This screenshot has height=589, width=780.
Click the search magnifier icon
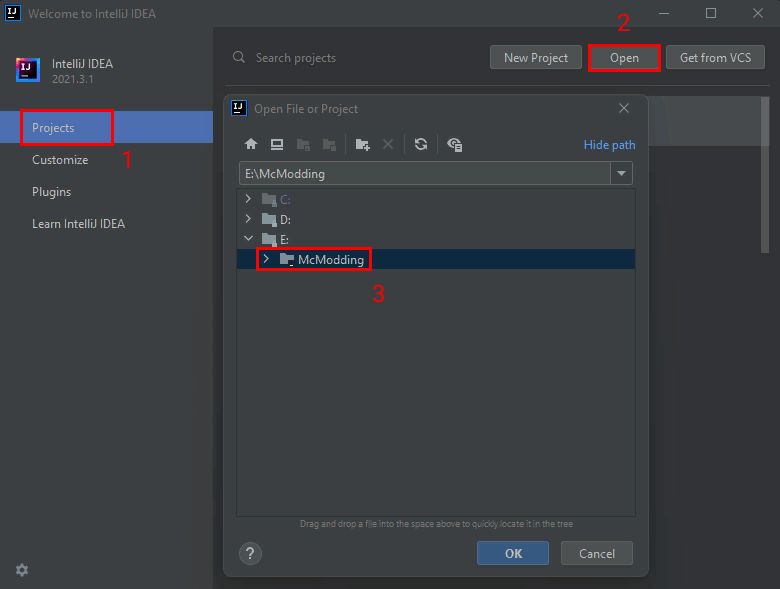pos(239,58)
